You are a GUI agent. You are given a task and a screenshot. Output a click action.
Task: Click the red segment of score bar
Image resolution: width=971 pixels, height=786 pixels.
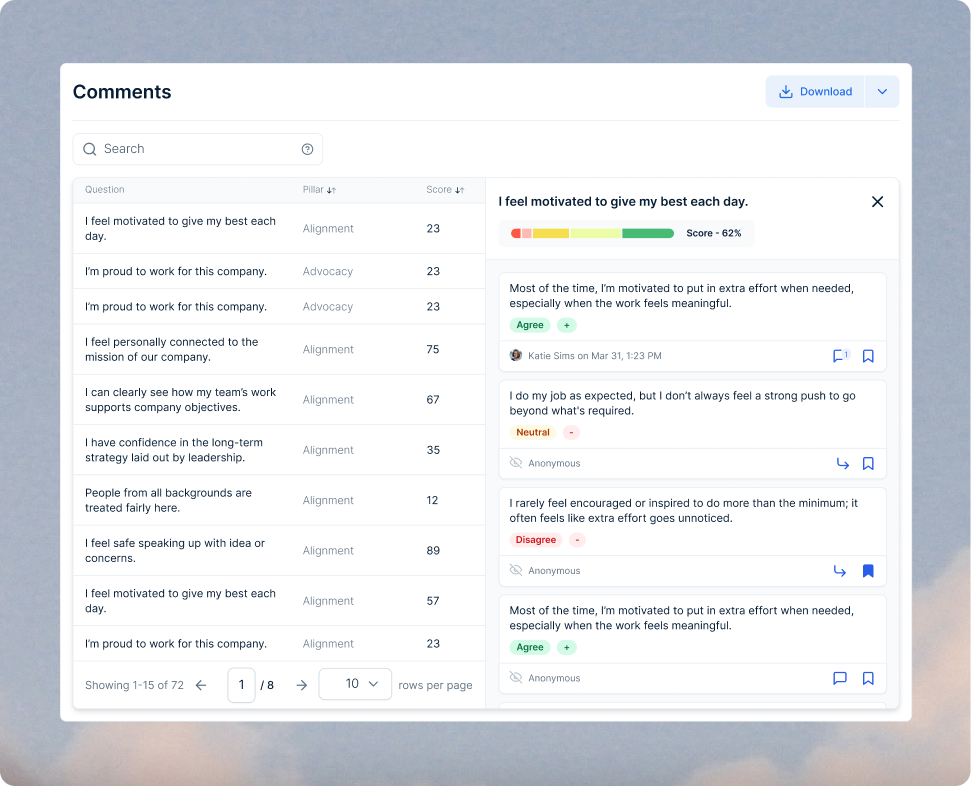515,234
